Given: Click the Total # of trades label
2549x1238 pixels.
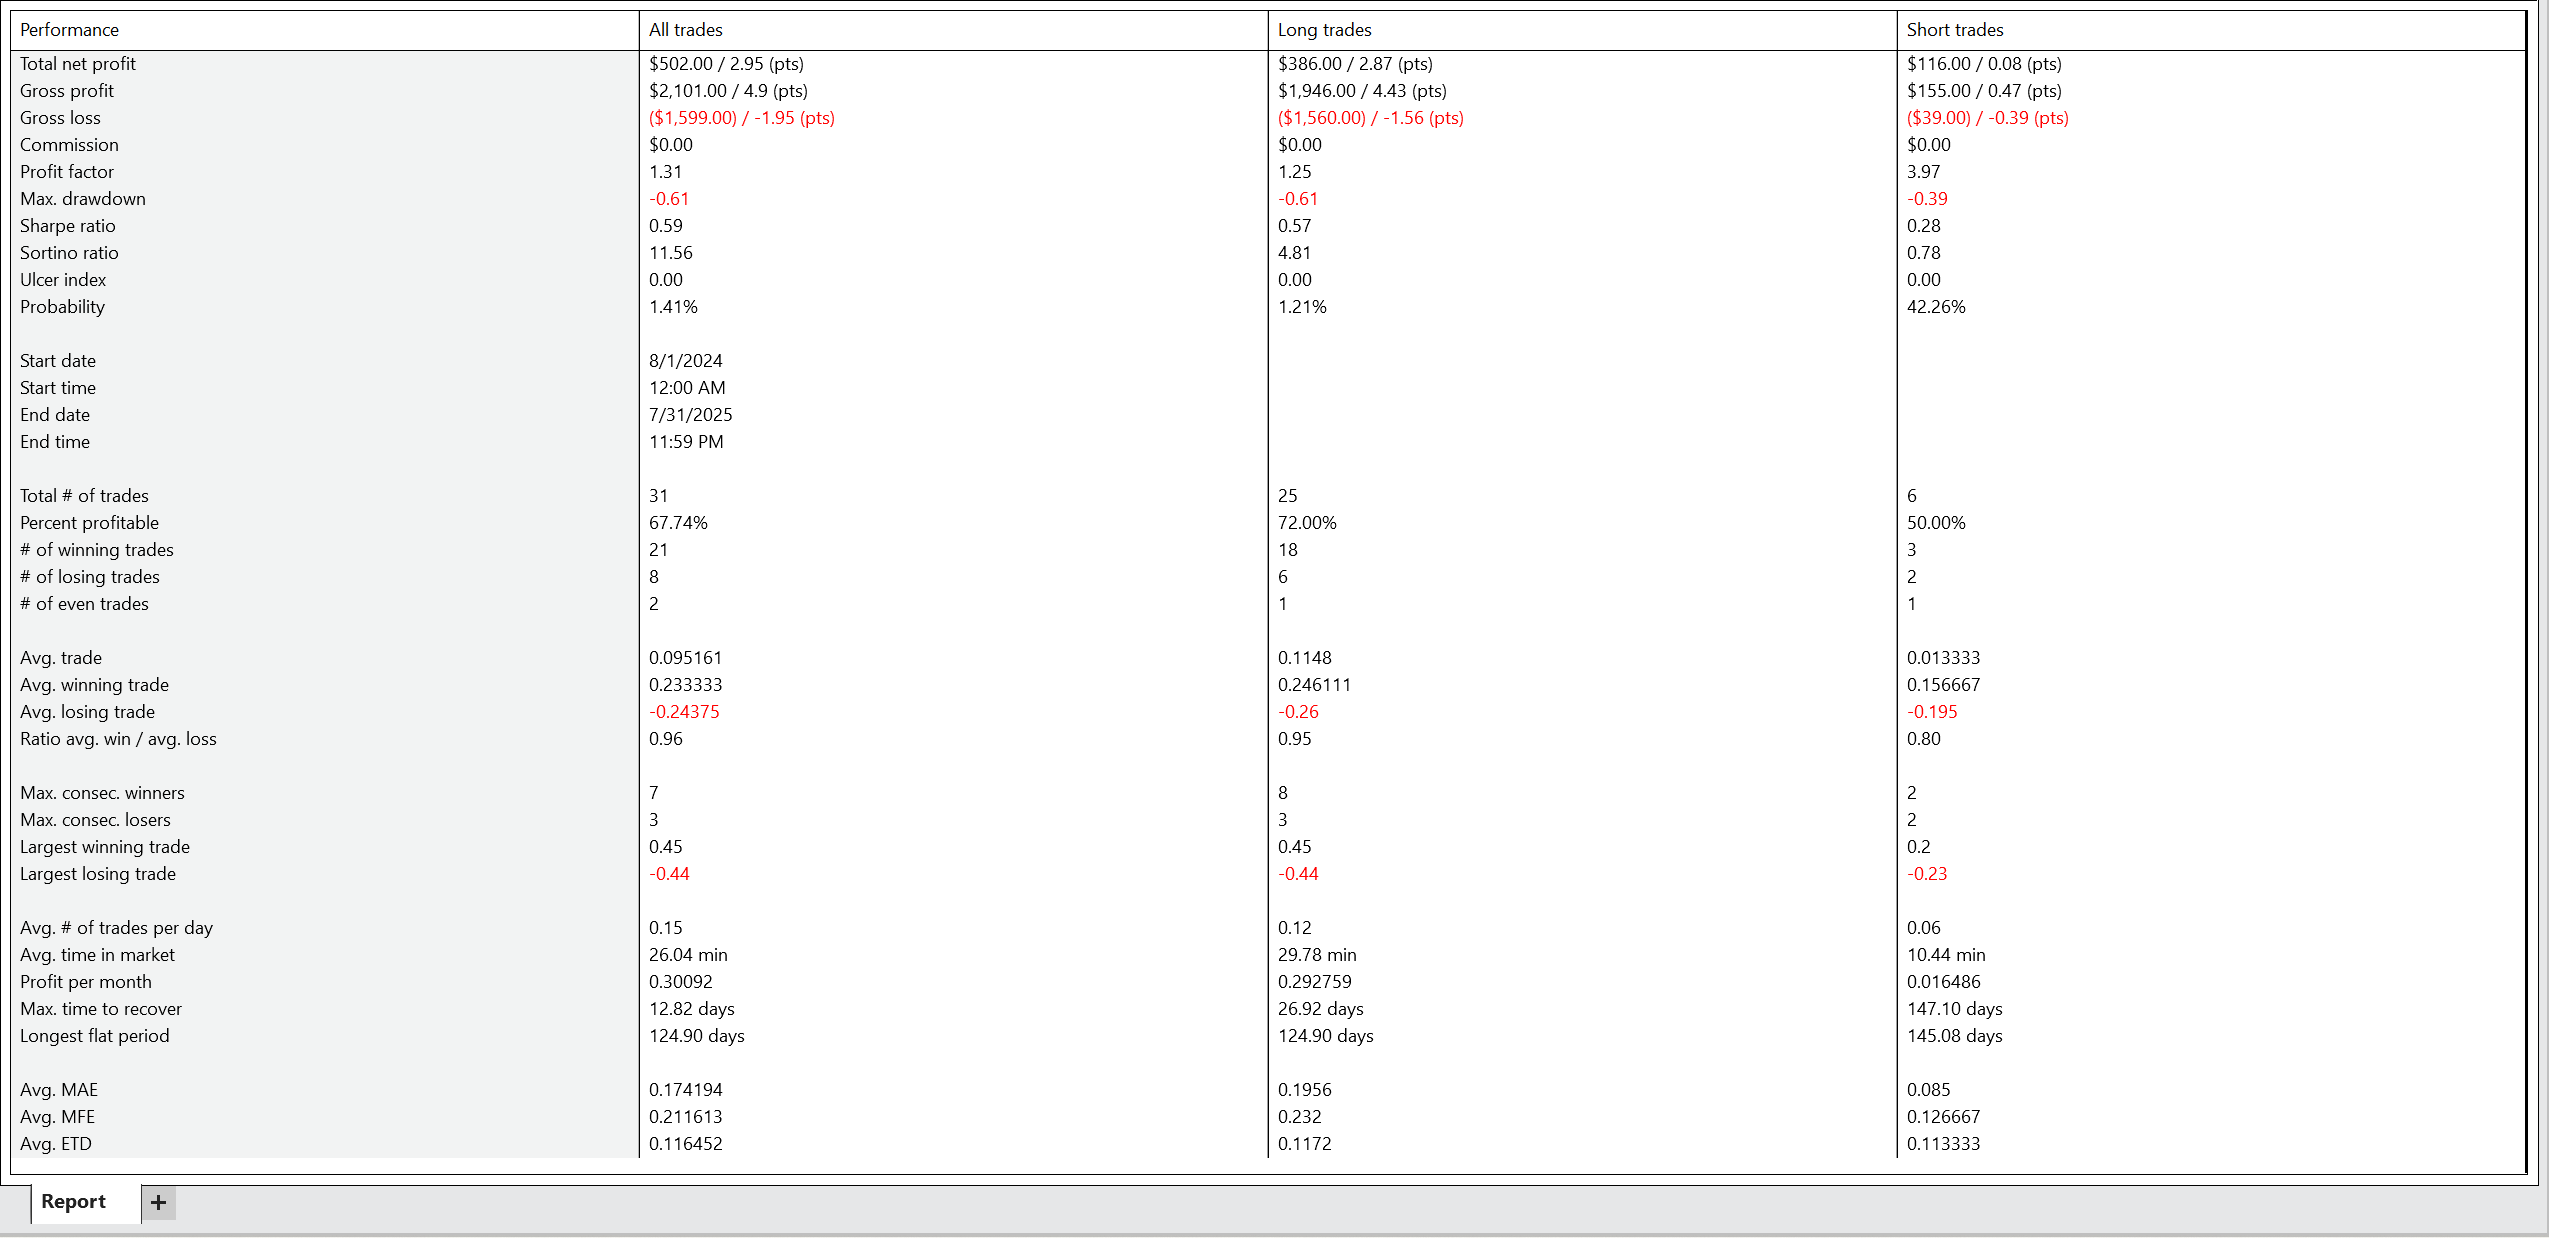Looking at the screenshot, I should 84,496.
